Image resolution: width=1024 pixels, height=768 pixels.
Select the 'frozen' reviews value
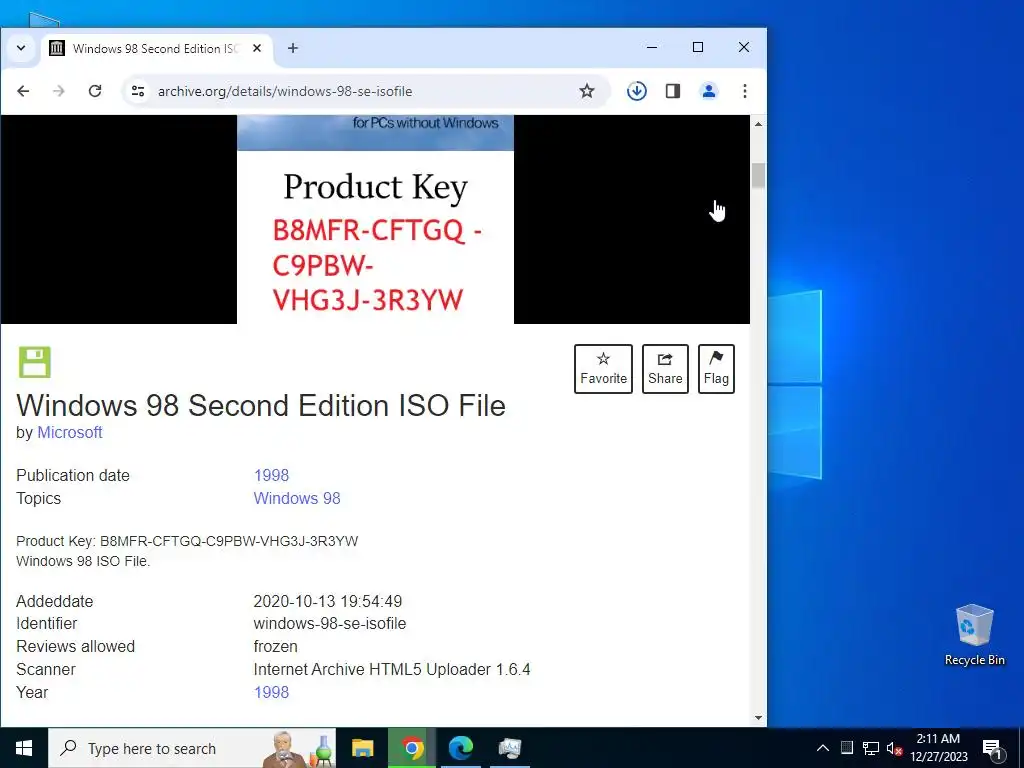[276, 647]
